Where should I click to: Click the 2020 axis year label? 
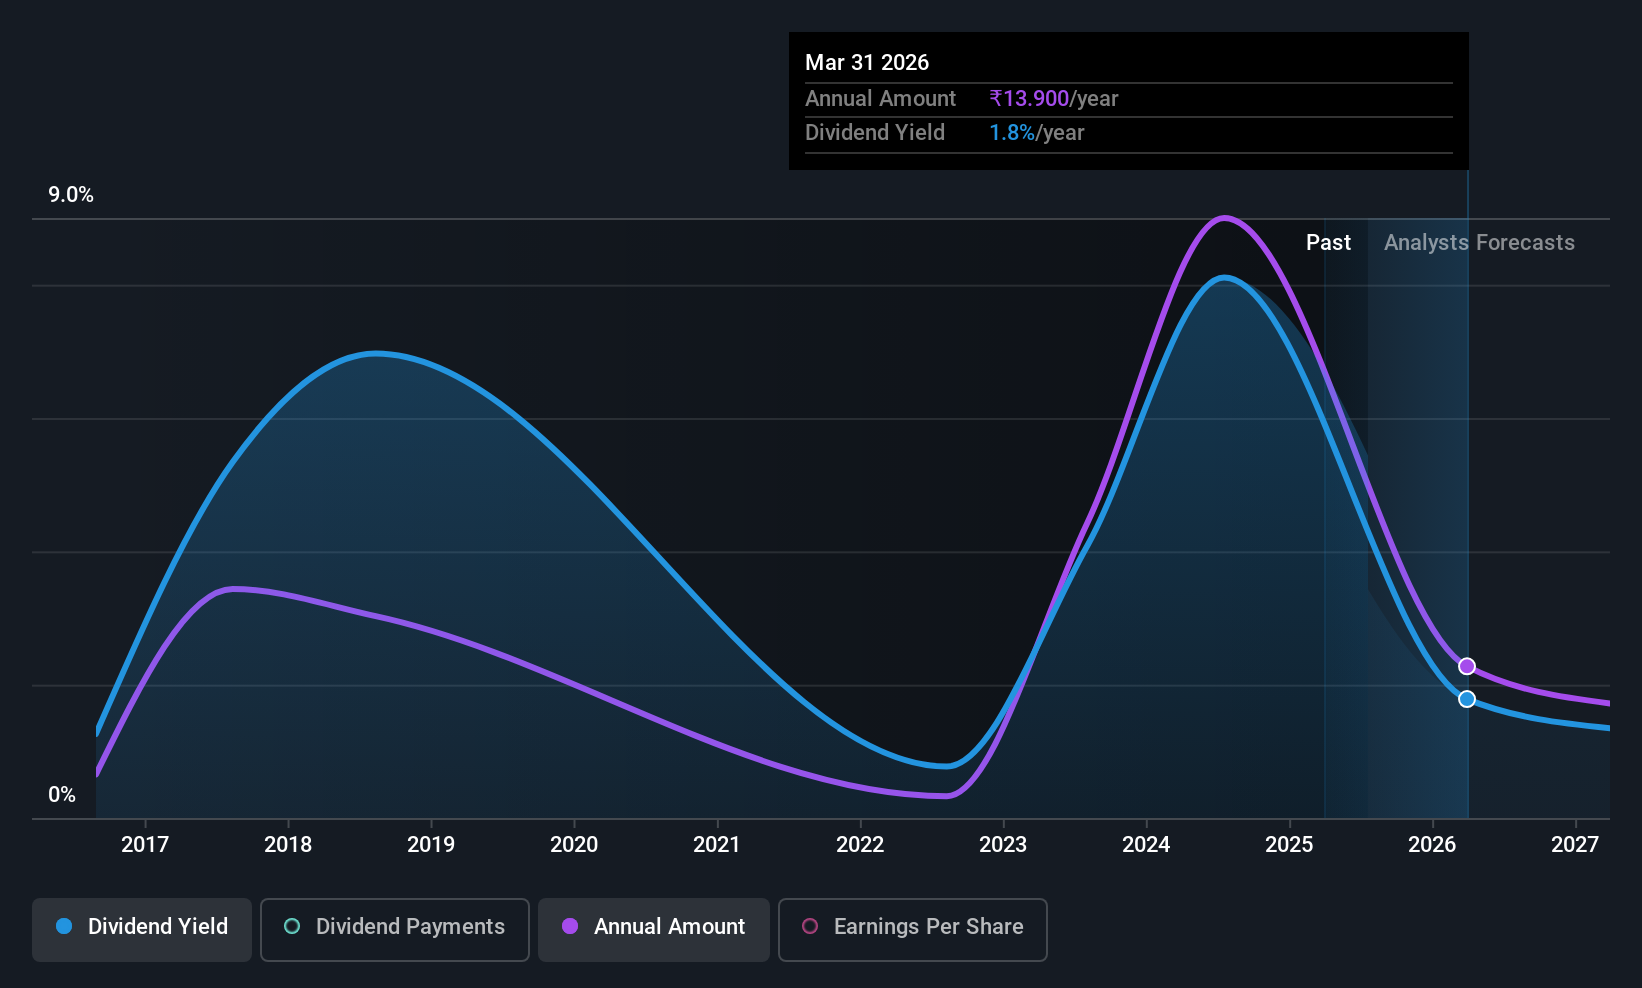tap(574, 844)
